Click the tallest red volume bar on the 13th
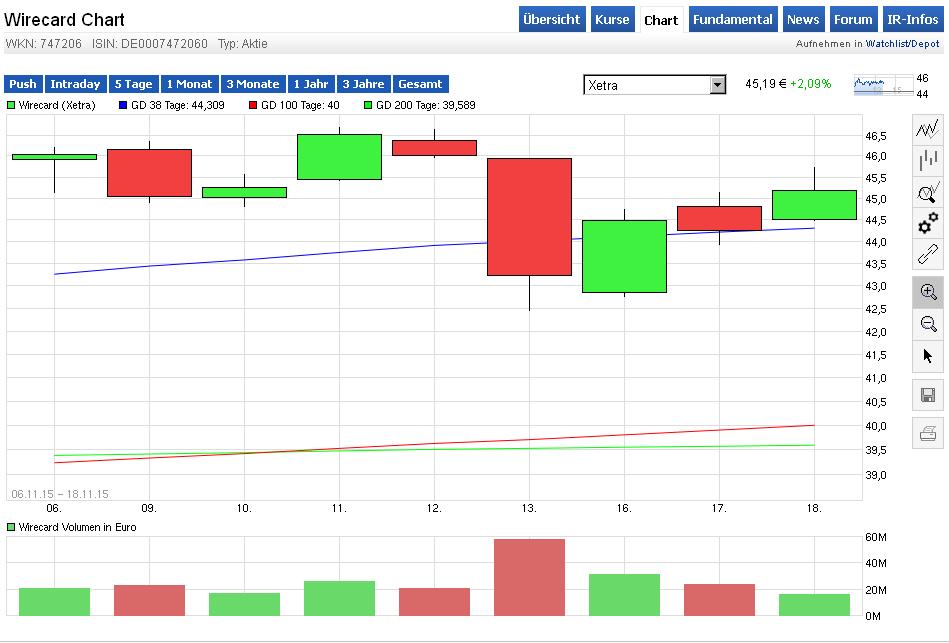Image resolution: width=949 pixels, height=643 pixels. click(x=530, y=577)
